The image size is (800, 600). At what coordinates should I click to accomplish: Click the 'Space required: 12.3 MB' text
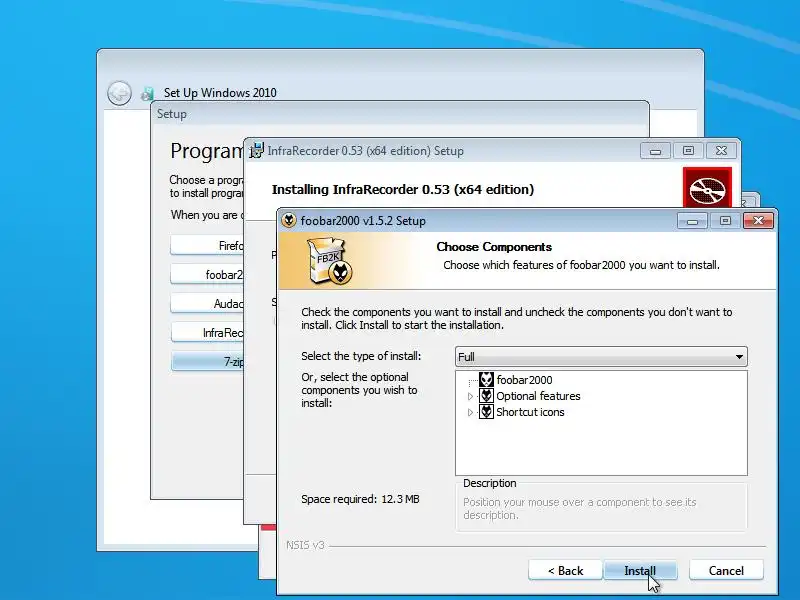pyautogui.click(x=360, y=499)
